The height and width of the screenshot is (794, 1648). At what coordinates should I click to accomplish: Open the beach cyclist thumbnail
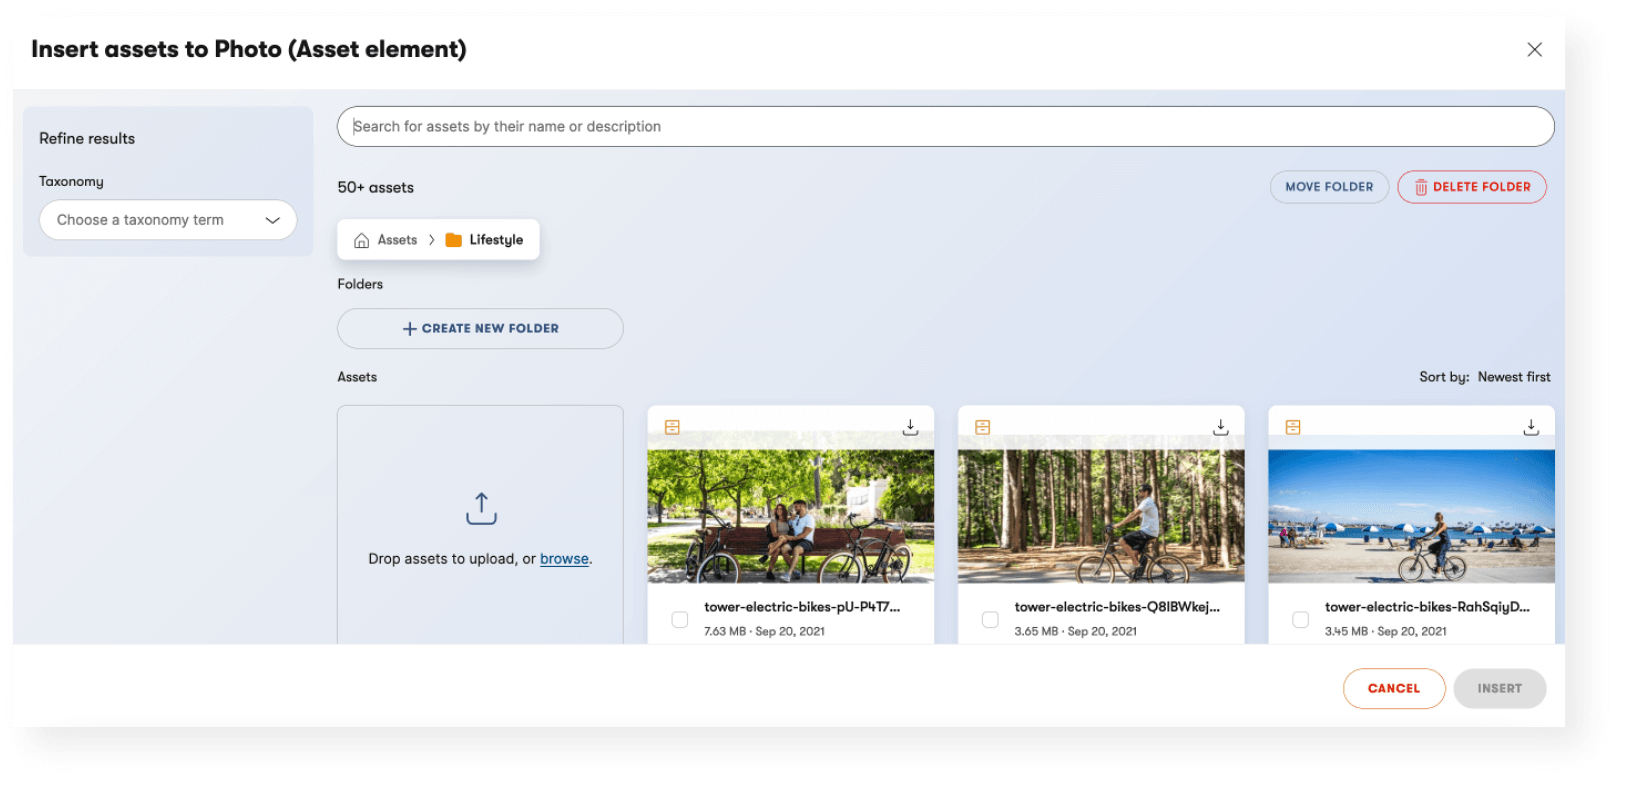point(1410,515)
